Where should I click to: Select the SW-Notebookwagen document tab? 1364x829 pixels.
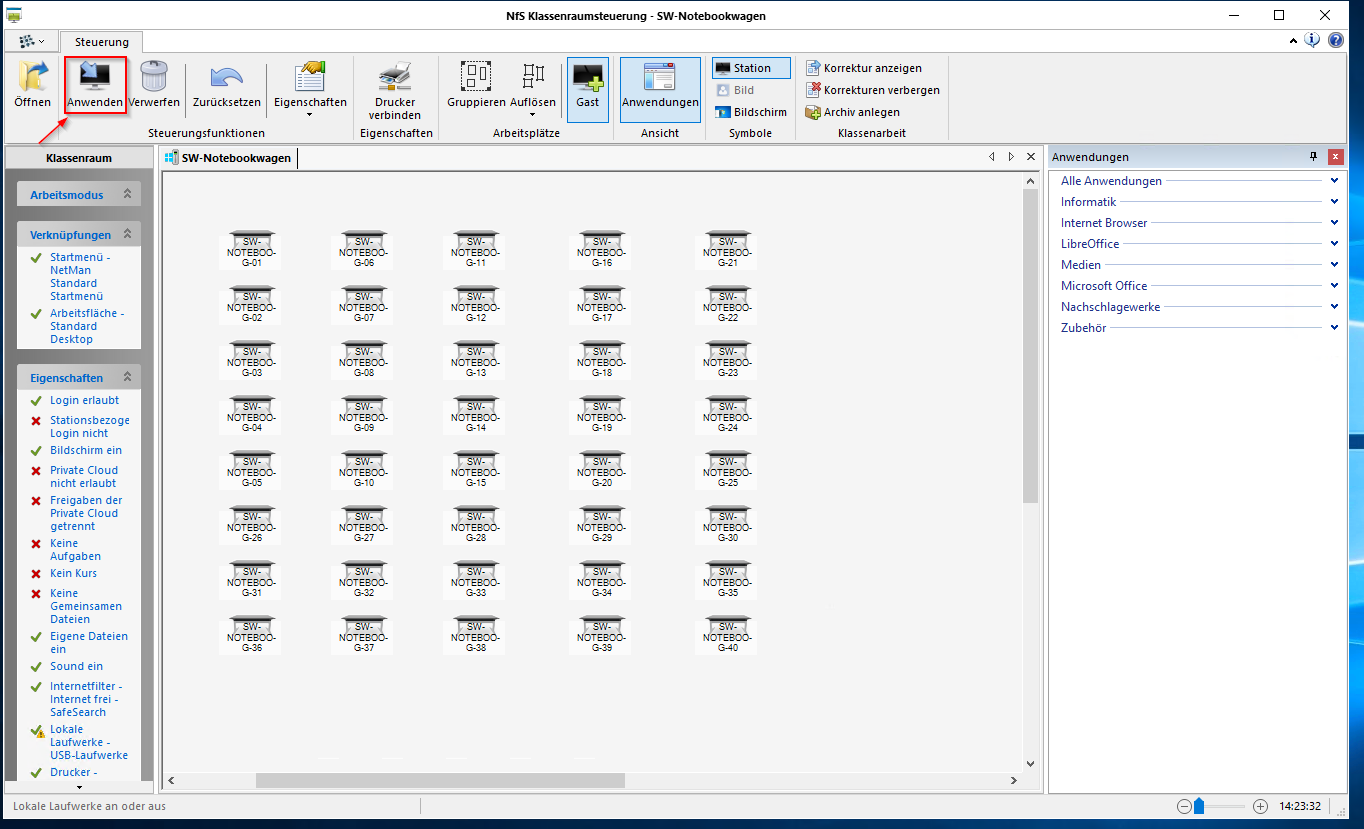pos(230,158)
